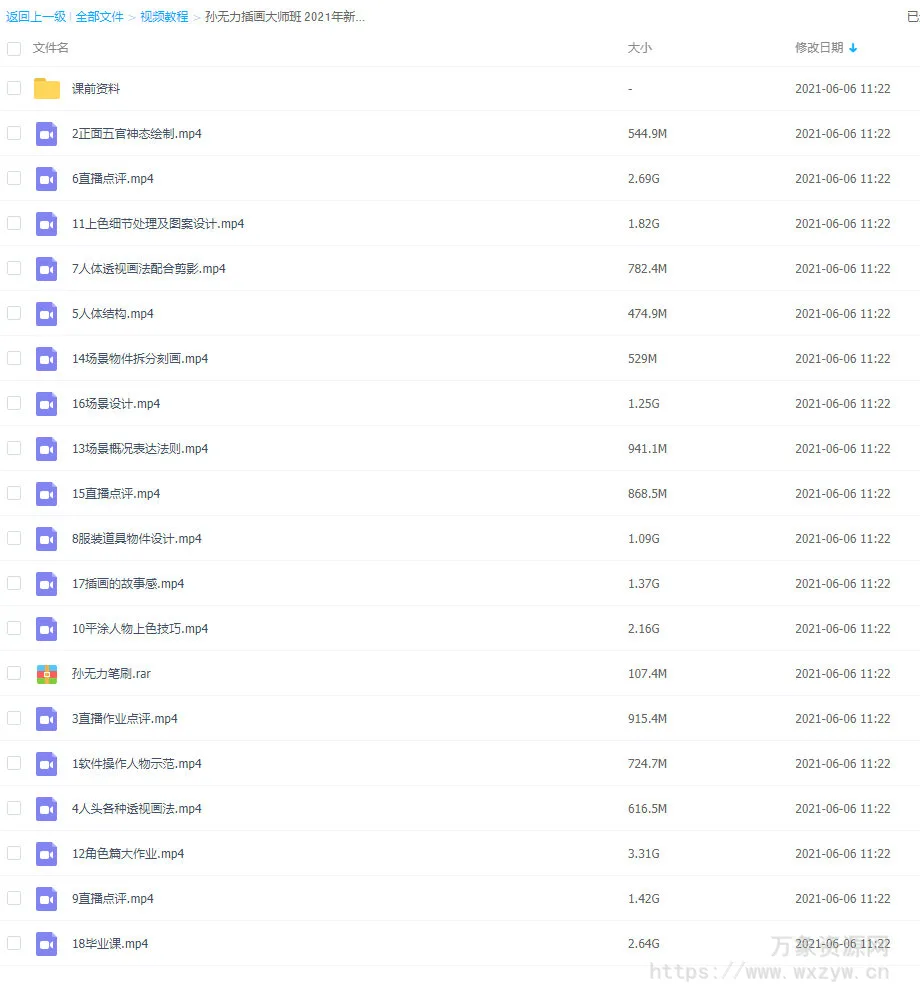The image size is (920, 1006).
Task: Go to 全部文件 in breadcrumb
Action: coord(100,17)
